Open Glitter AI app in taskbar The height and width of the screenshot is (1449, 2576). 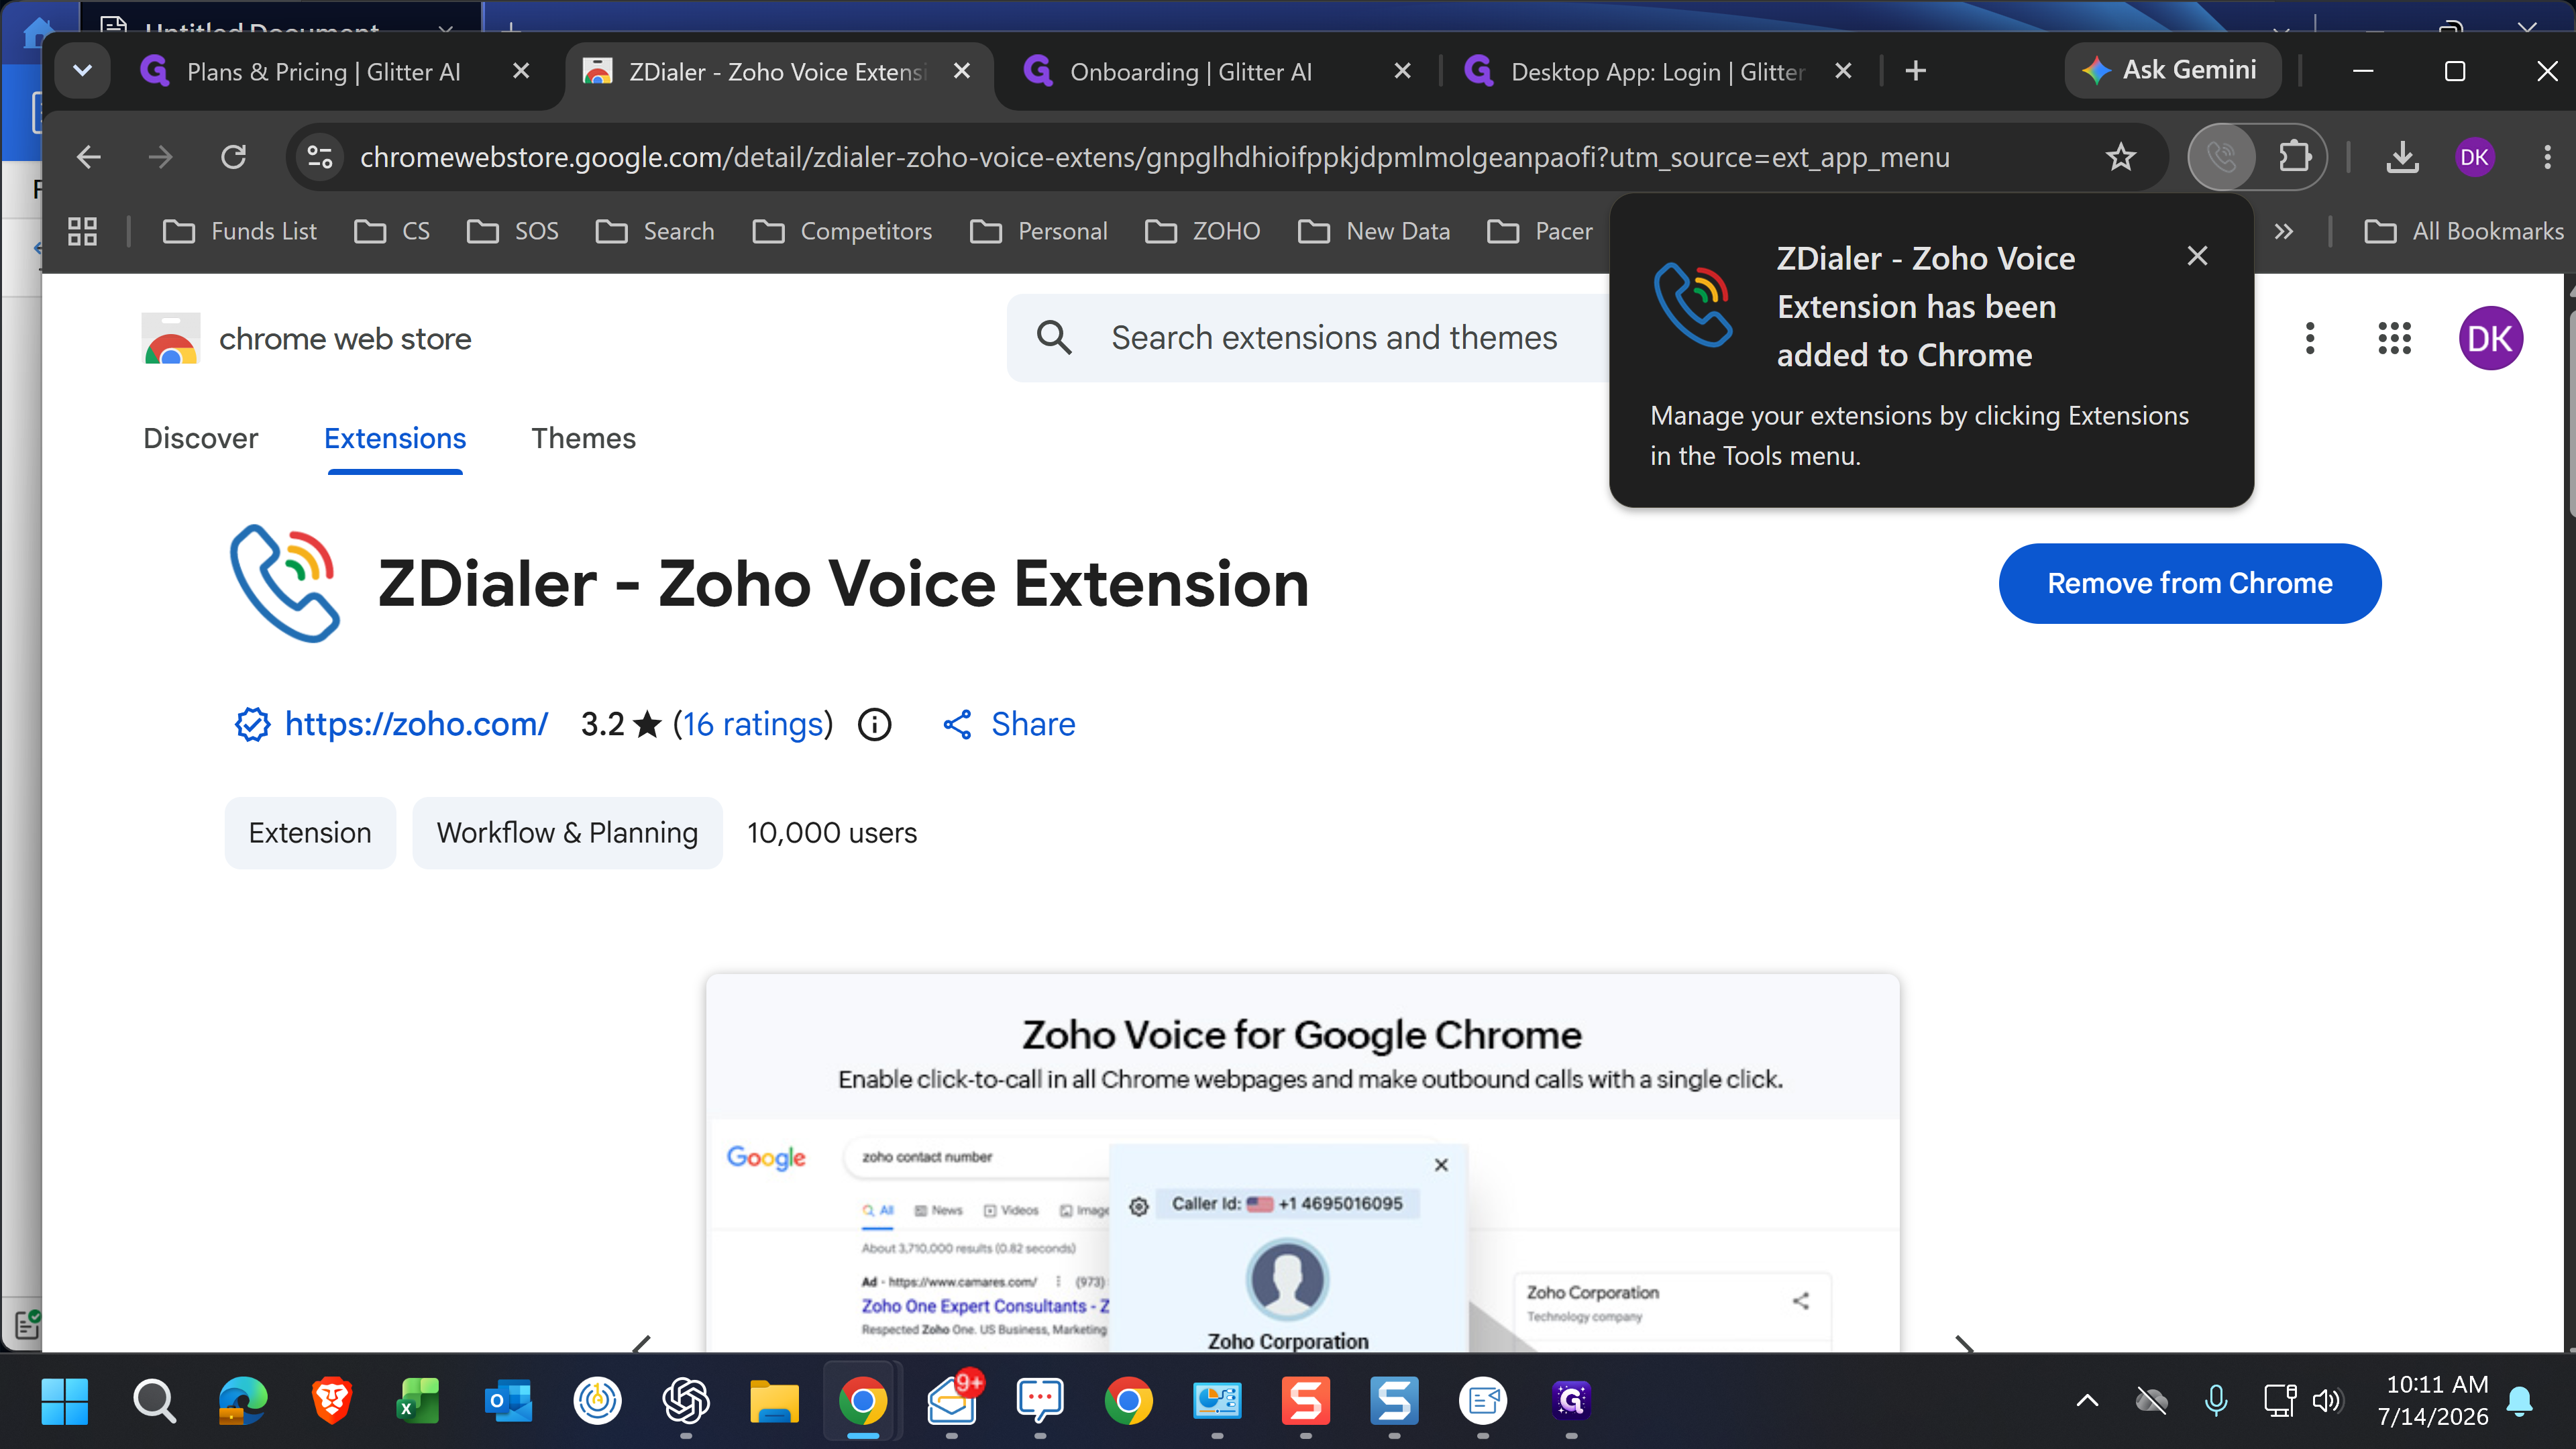(1571, 1401)
